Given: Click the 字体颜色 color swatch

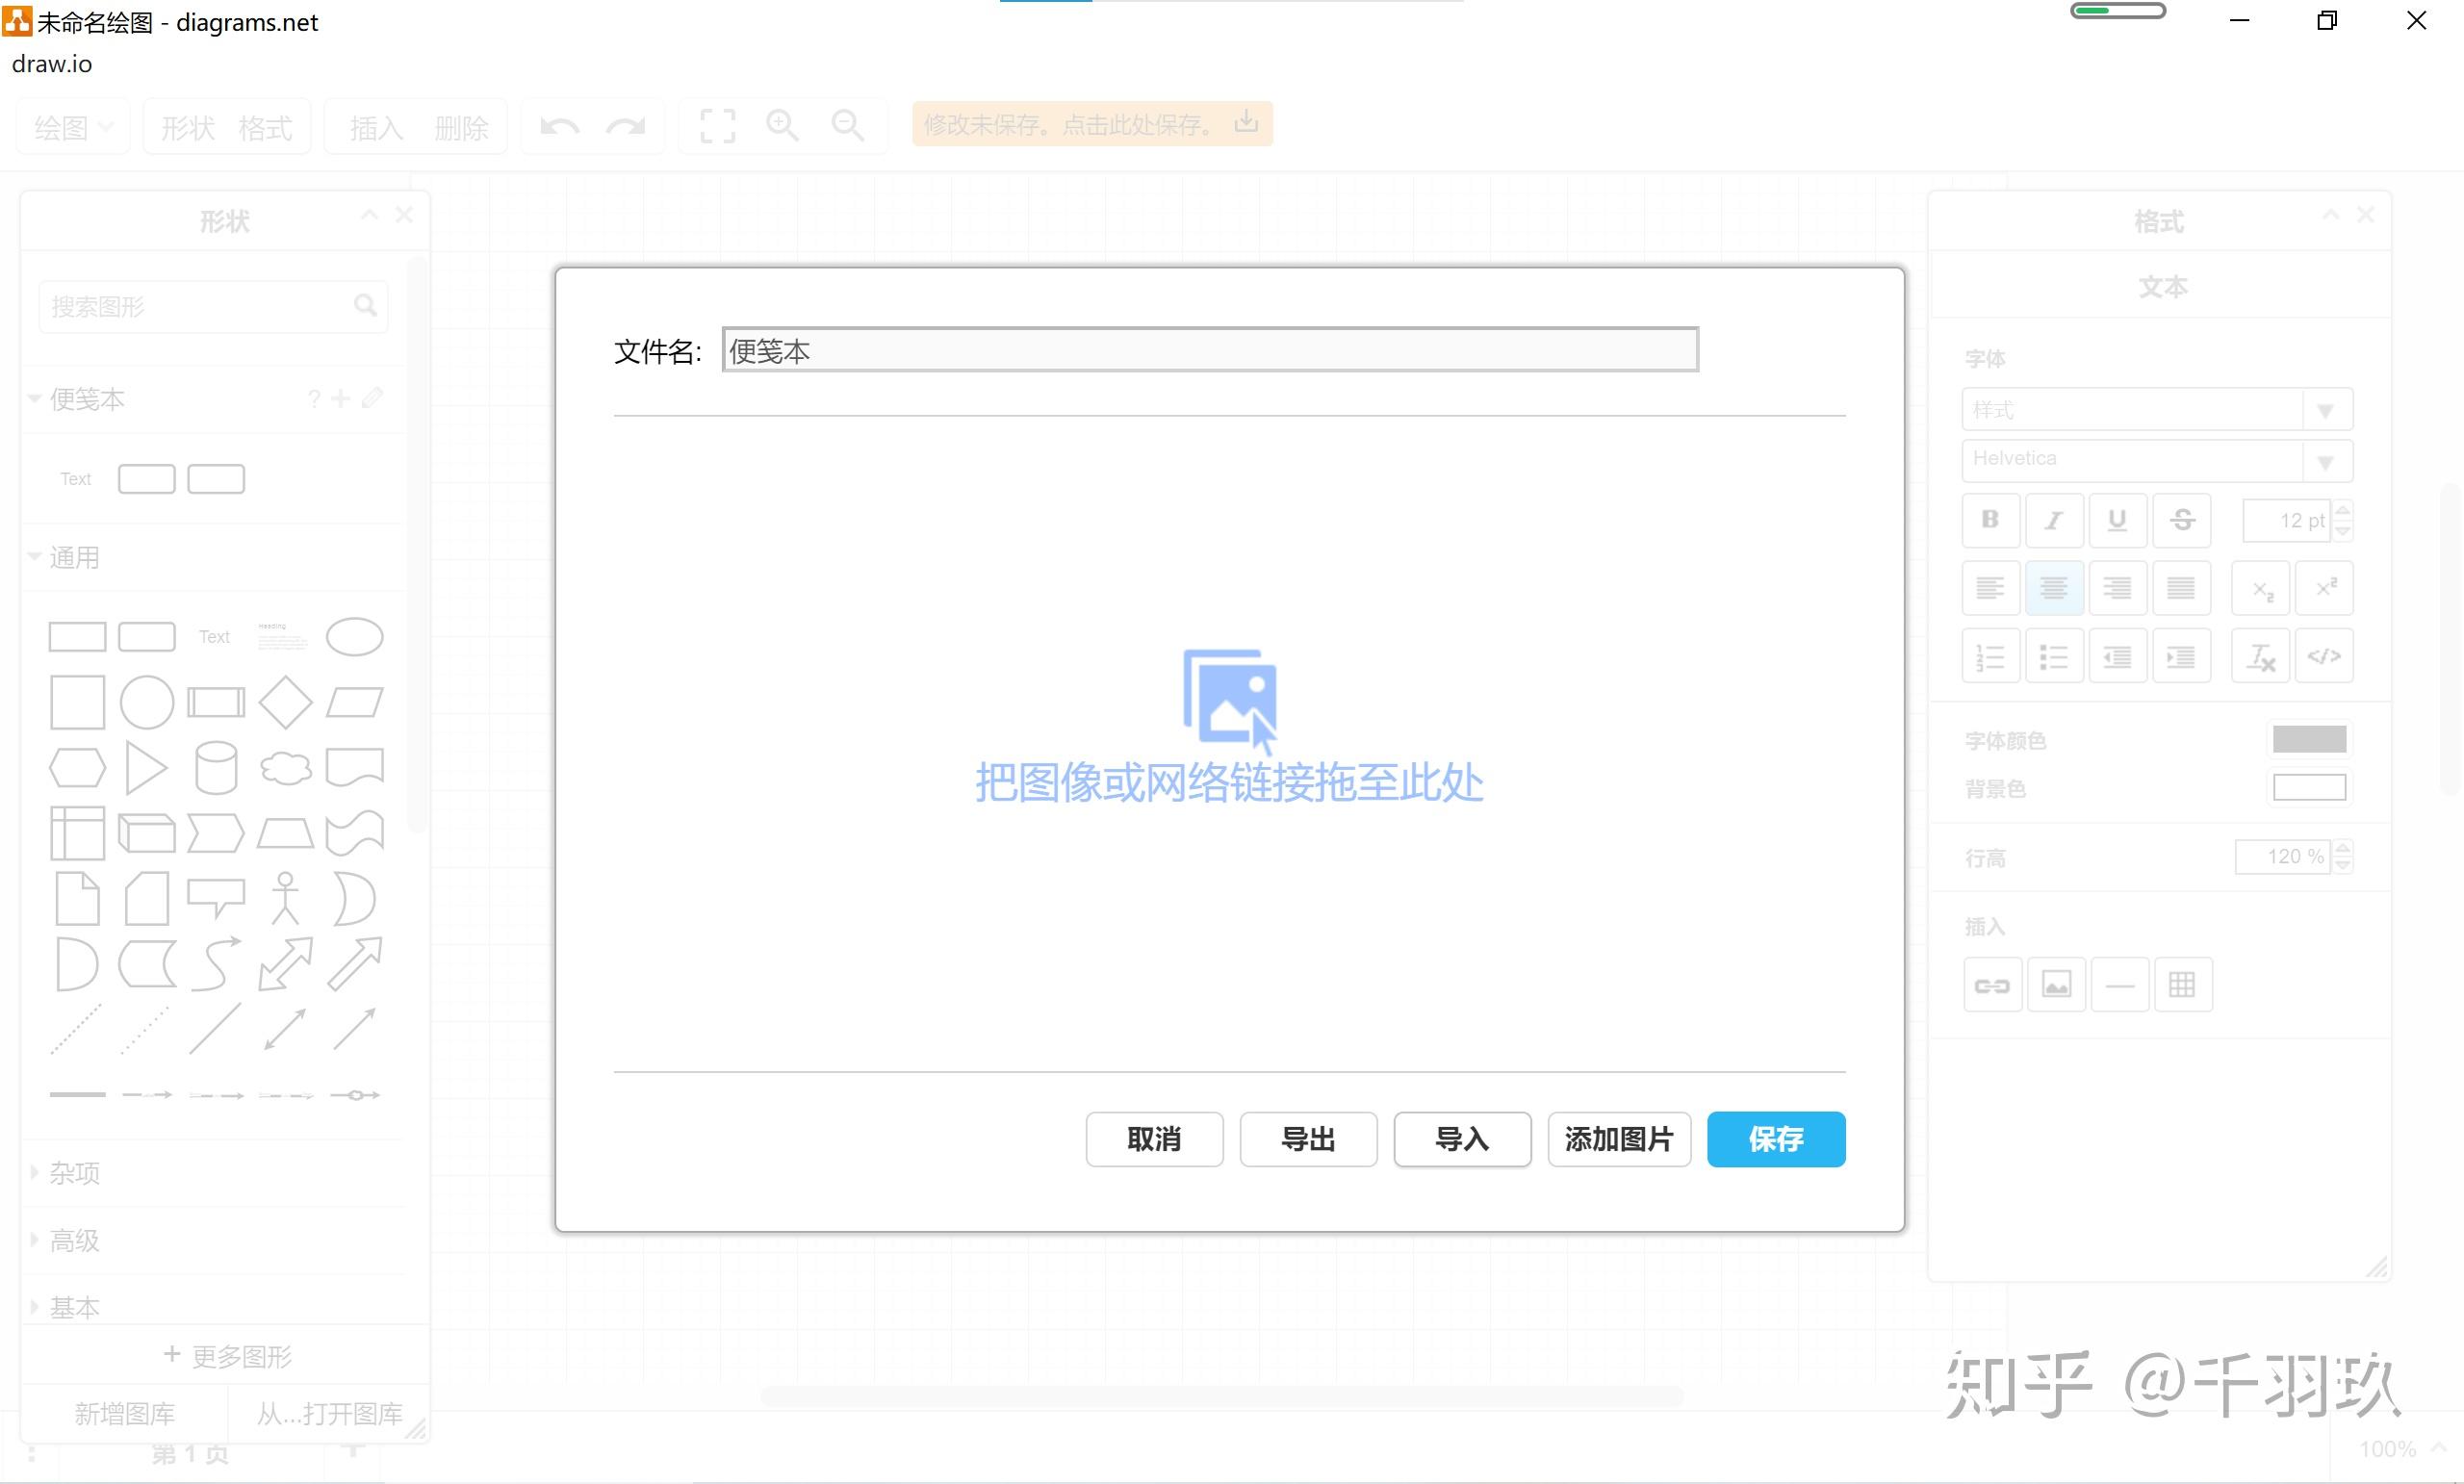Looking at the screenshot, I should 2309,740.
